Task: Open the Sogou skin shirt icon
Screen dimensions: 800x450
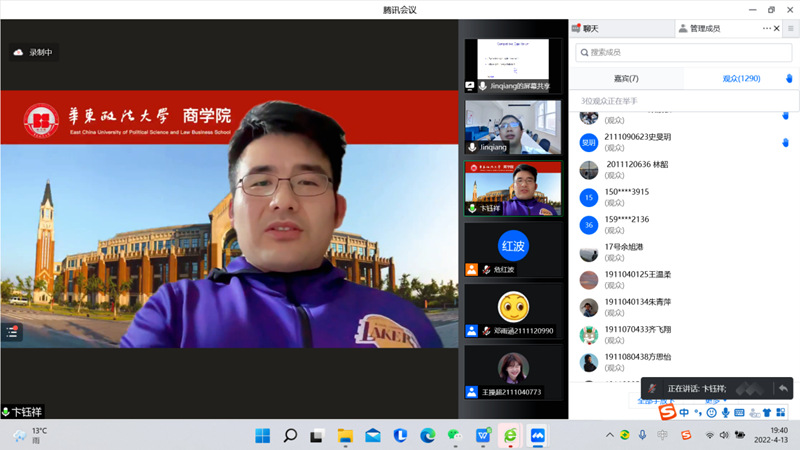Action: pyautogui.click(x=767, y=412)
